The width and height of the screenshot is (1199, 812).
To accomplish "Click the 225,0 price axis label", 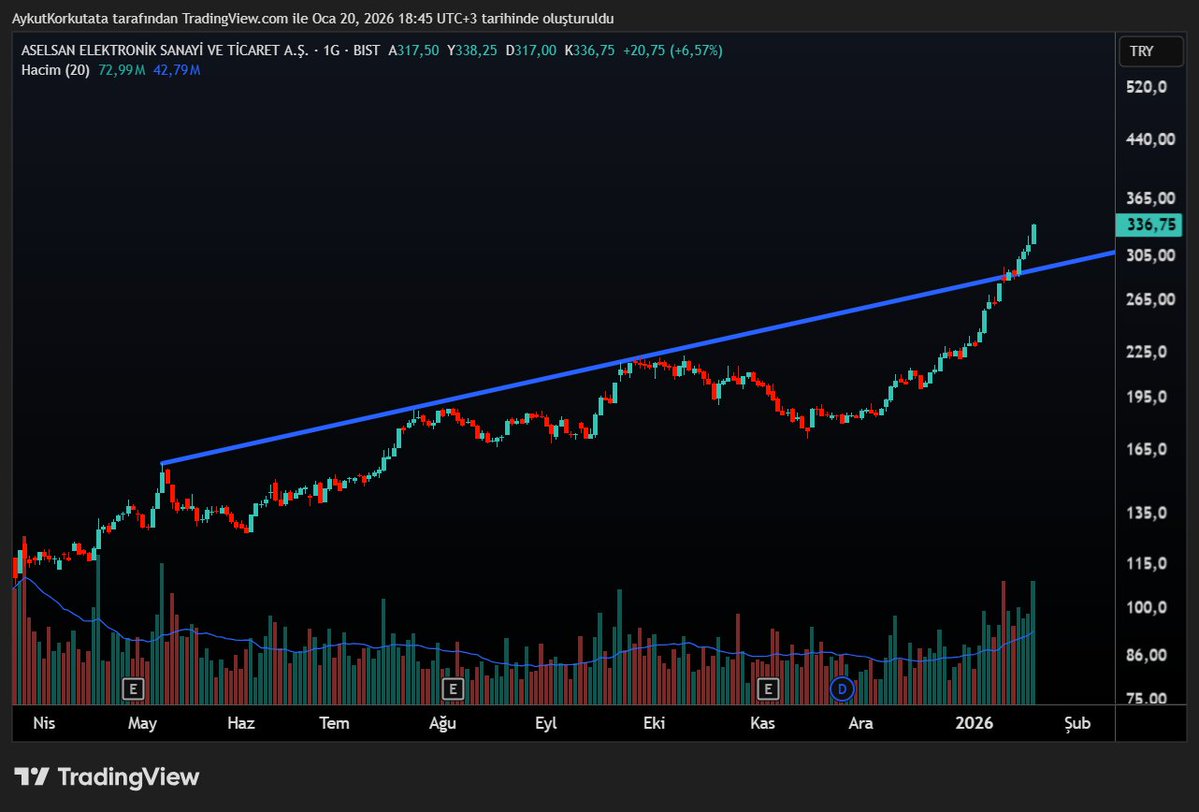I will click(x=1147, y=352).
